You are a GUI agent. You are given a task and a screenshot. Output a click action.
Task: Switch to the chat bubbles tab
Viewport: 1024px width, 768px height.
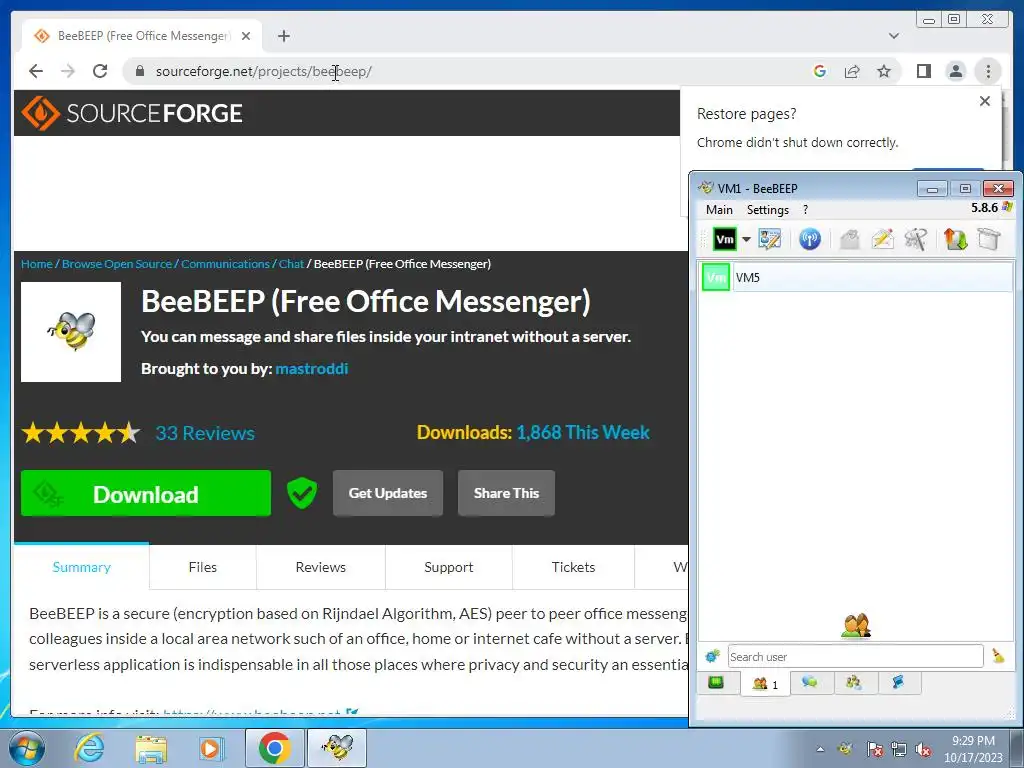point(810,683)
